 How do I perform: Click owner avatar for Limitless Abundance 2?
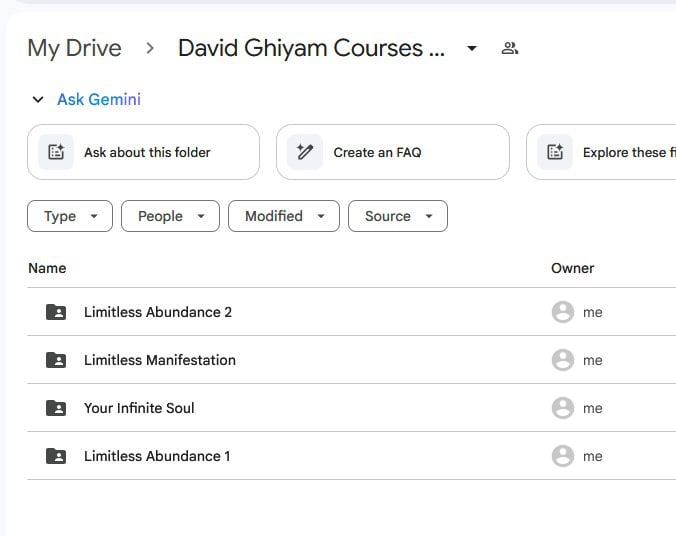pos(563,312)
